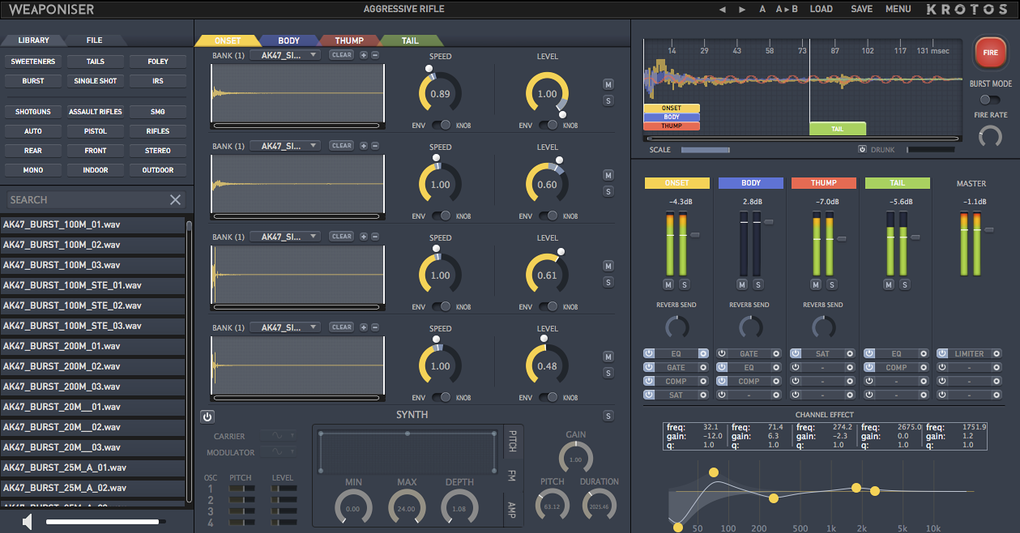Open the CARRIER waveform dropdown

[x=278, y=435]
